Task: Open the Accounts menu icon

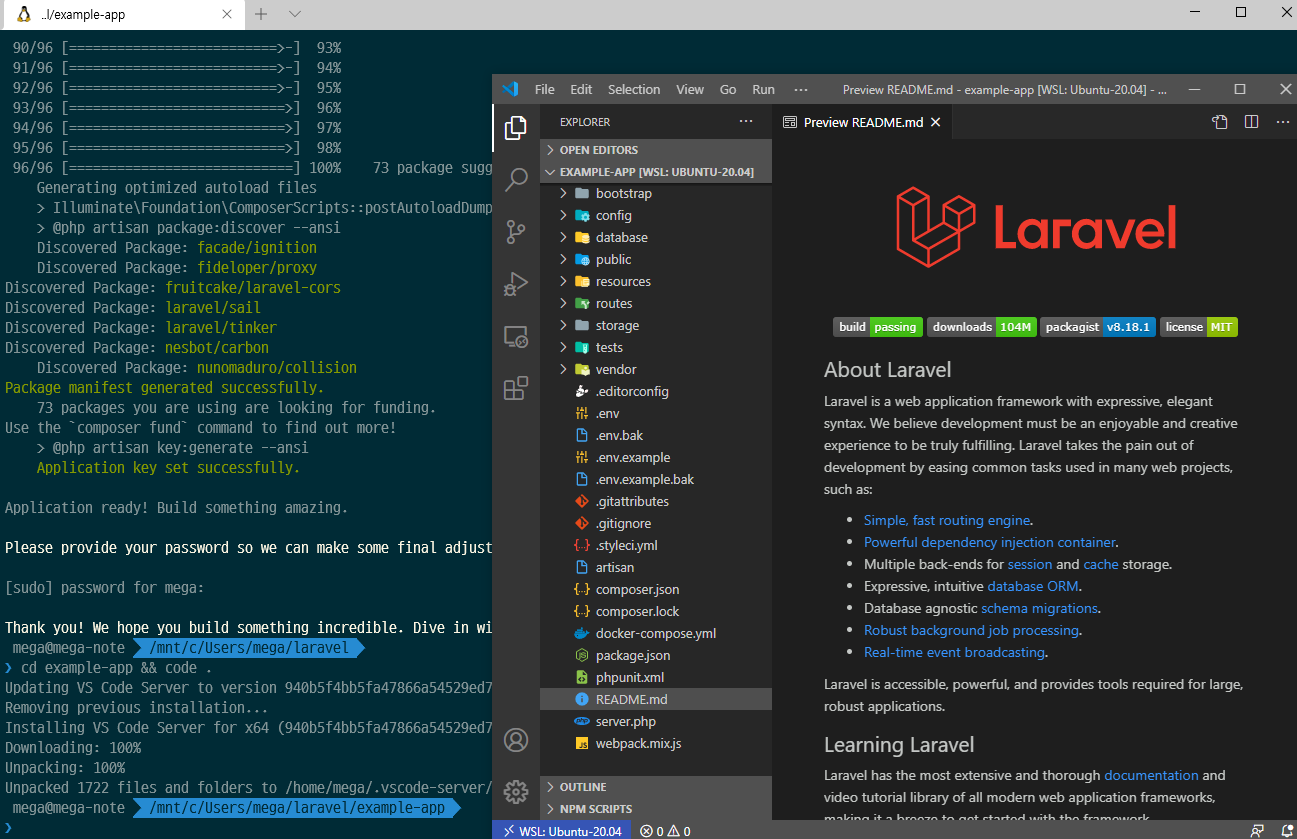Action: 516,740
